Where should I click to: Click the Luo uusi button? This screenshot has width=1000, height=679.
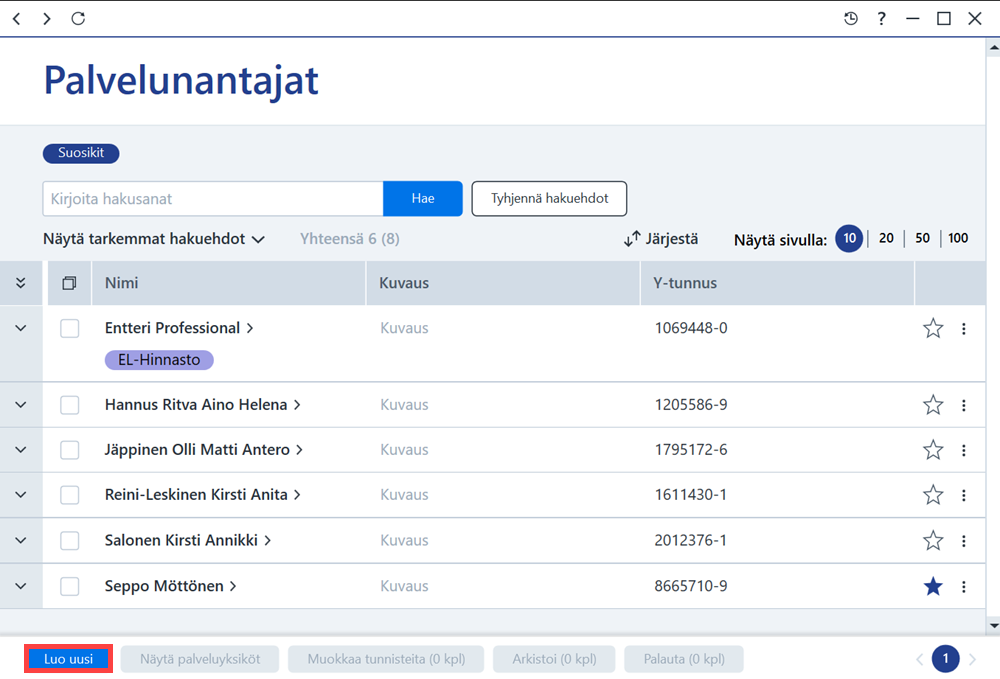point(69,659)
